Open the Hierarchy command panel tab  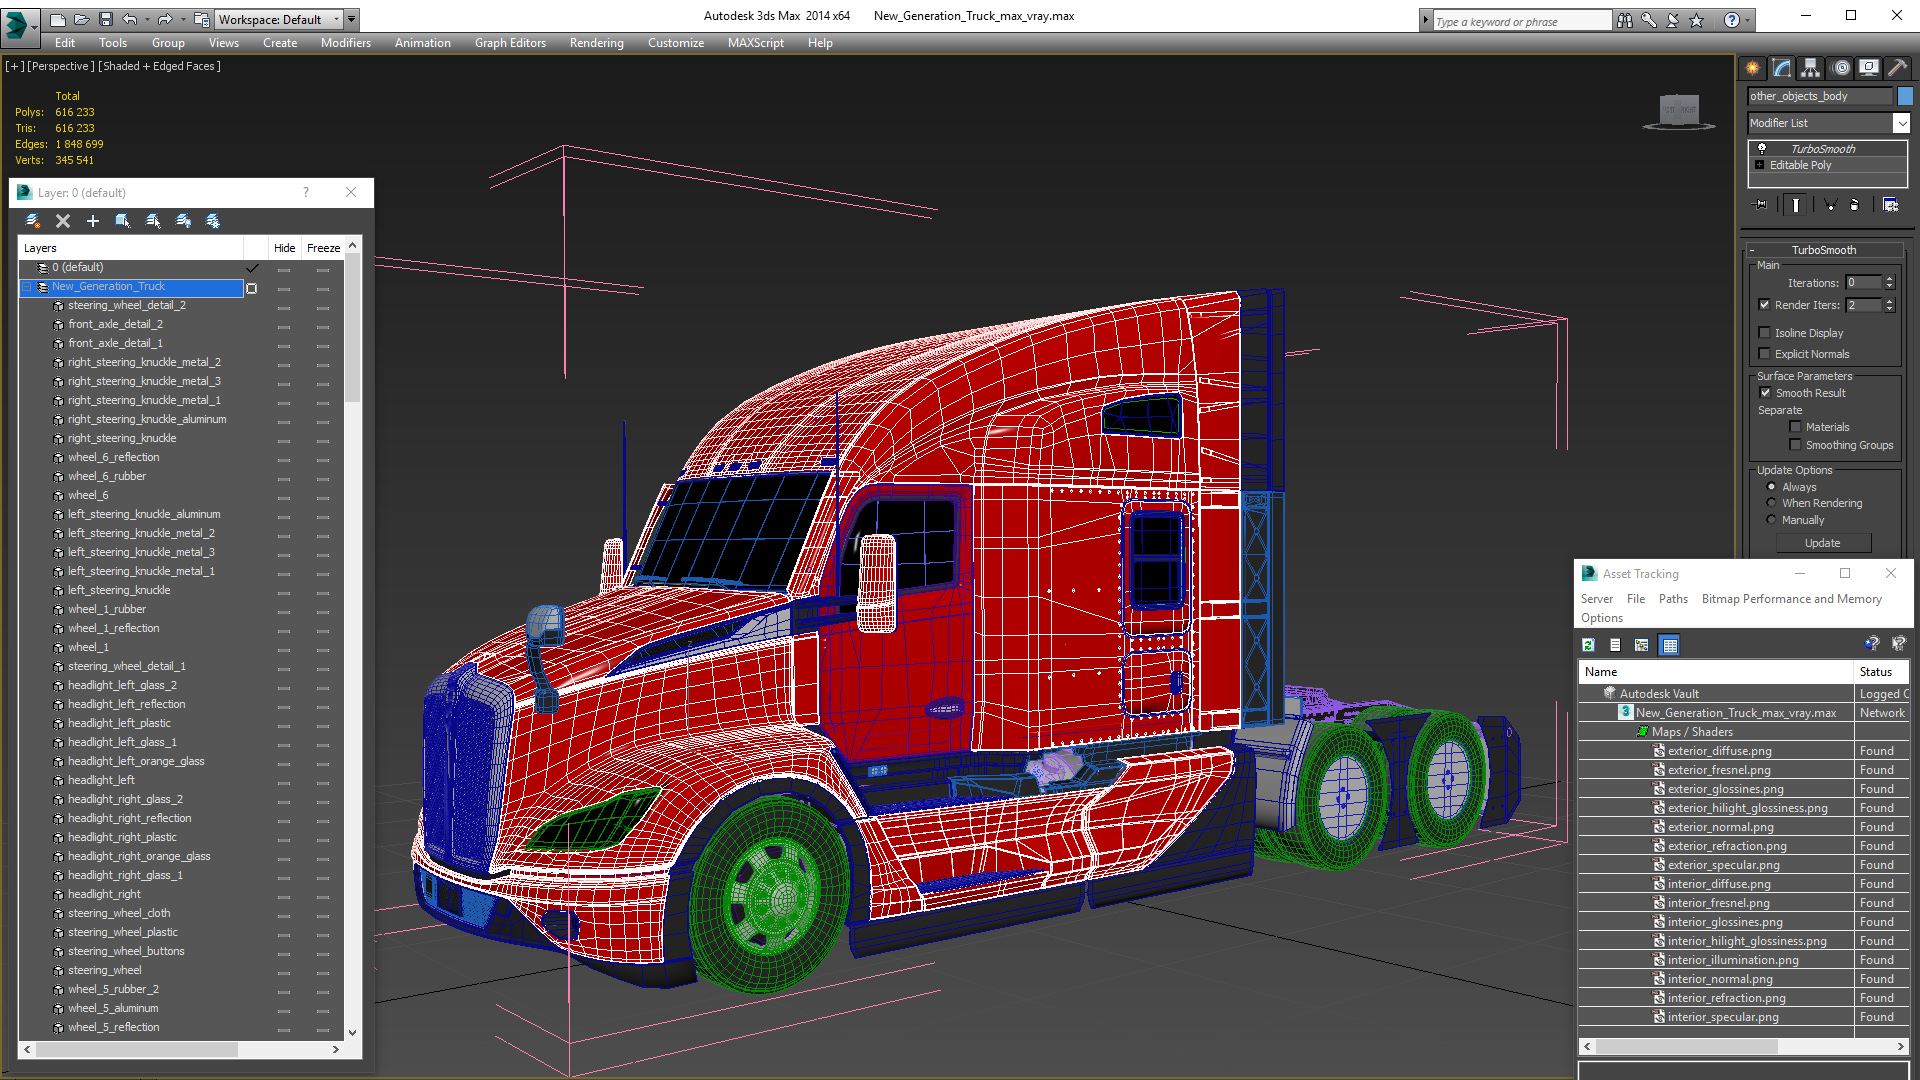pos(1811,68)
